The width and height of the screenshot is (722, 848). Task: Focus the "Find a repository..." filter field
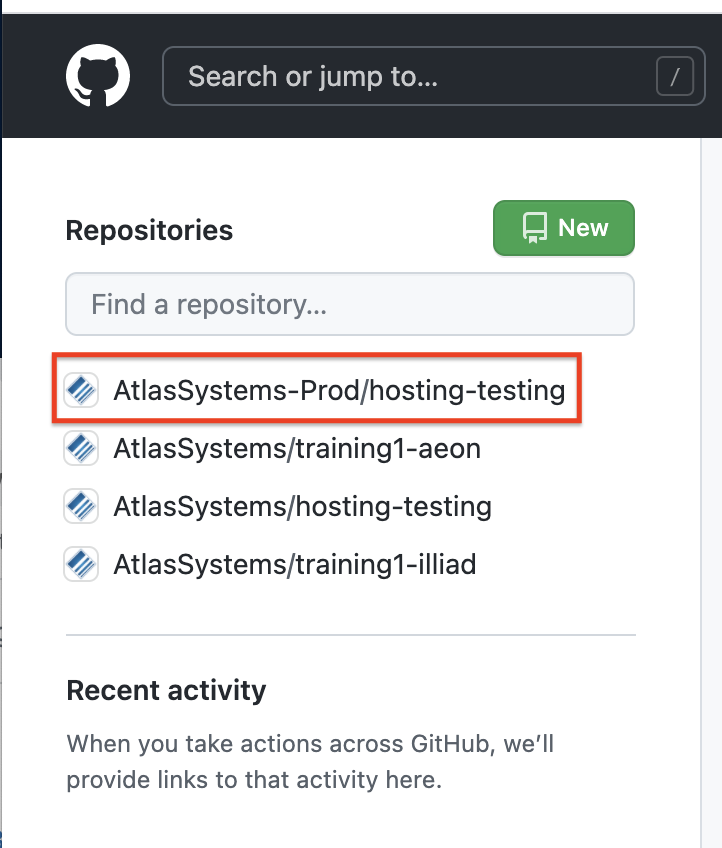(350, 304)
